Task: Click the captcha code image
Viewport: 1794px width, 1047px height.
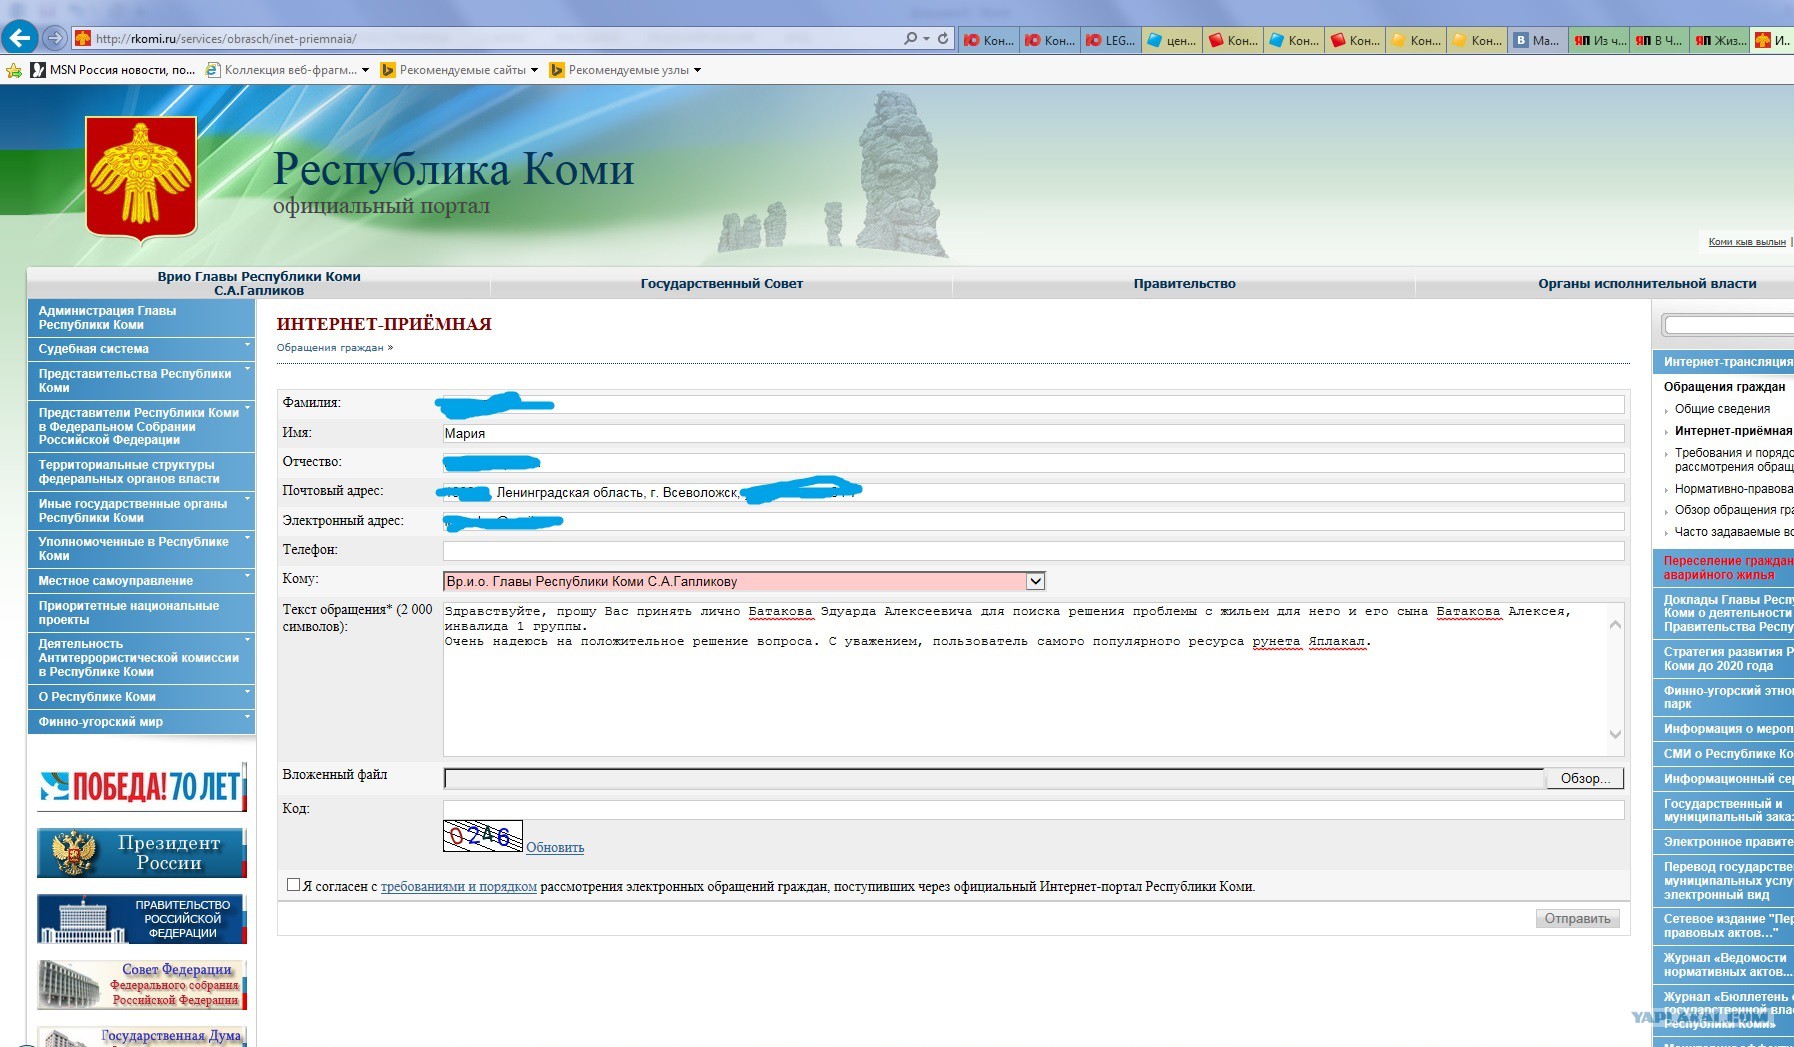Action: 483,836
